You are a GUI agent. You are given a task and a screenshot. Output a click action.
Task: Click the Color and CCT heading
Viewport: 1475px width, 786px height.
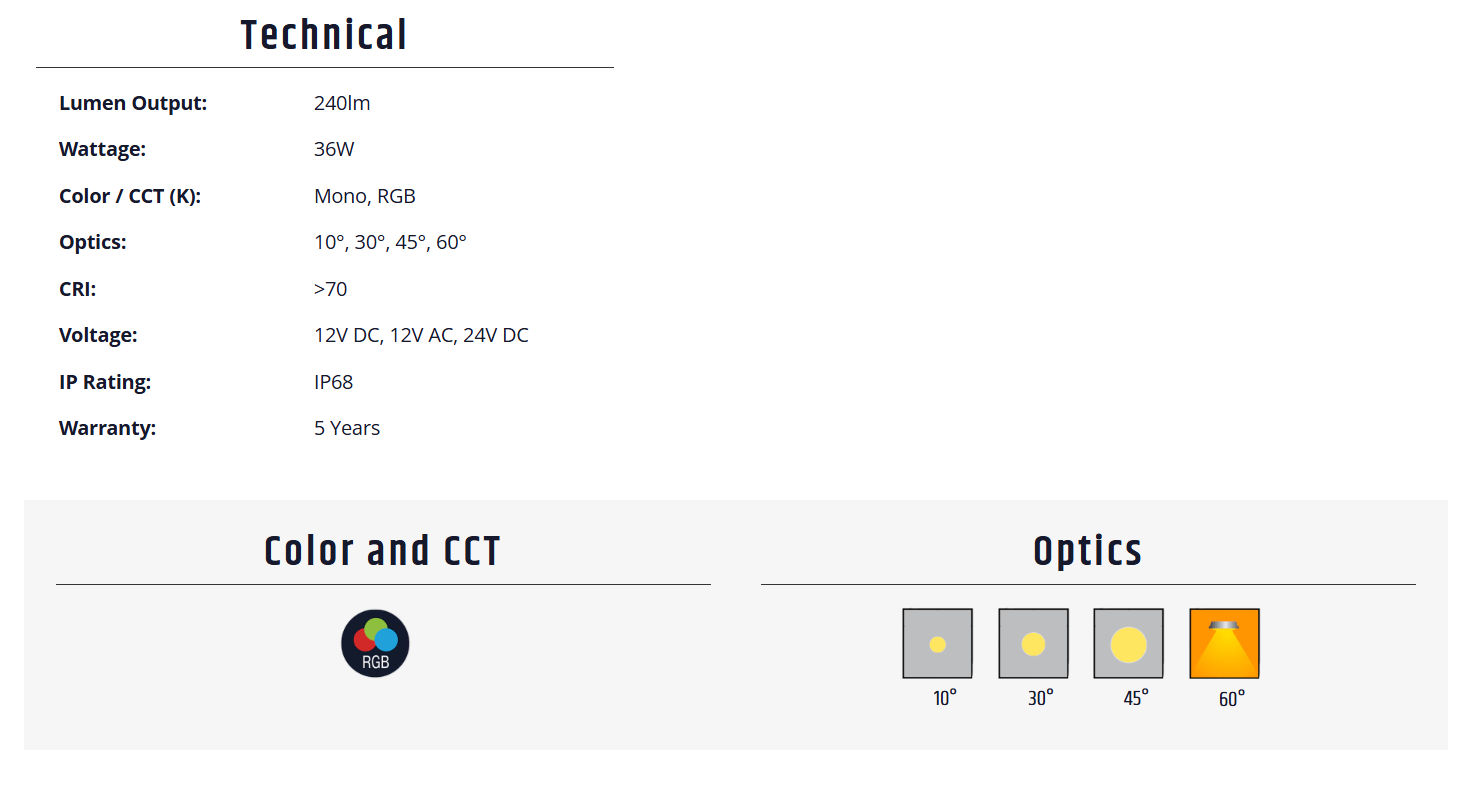click(382, 551)
